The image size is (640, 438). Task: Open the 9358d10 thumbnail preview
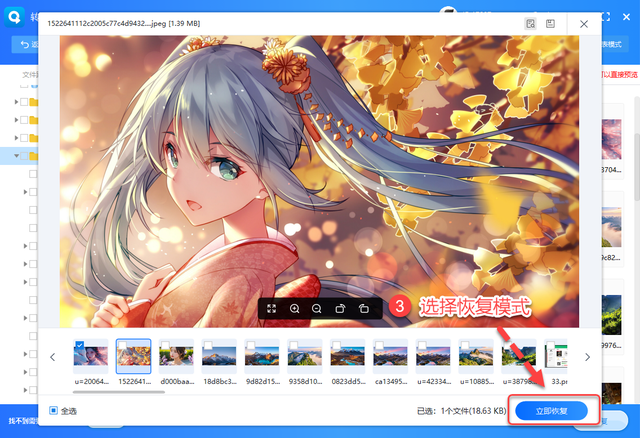pyautogui.click(x=305, y=358)
